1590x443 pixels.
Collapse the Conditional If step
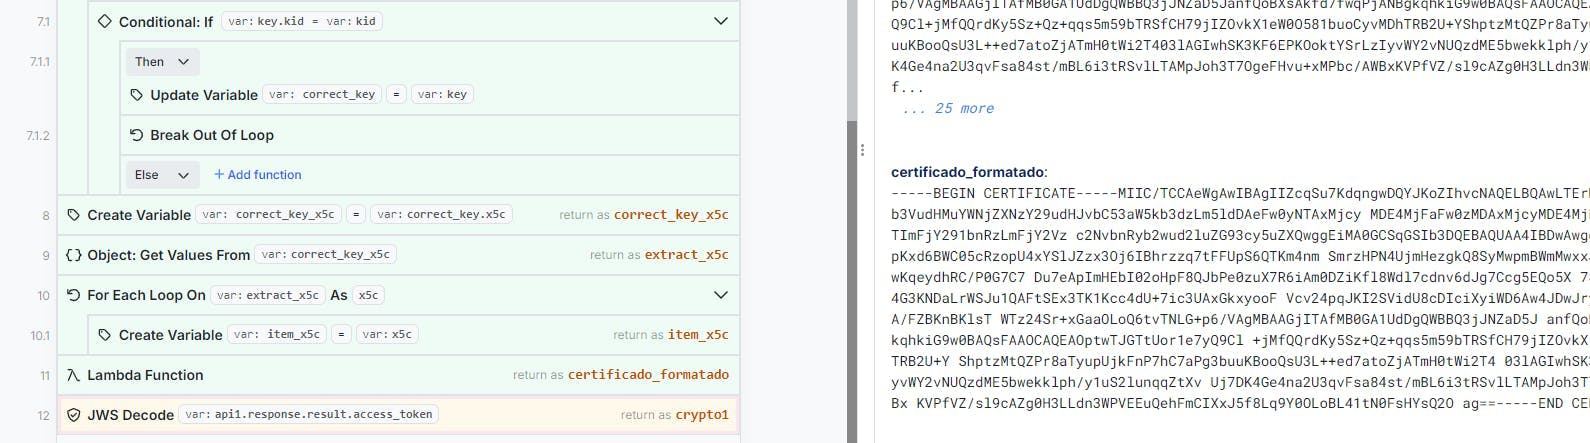pos(720,21)
